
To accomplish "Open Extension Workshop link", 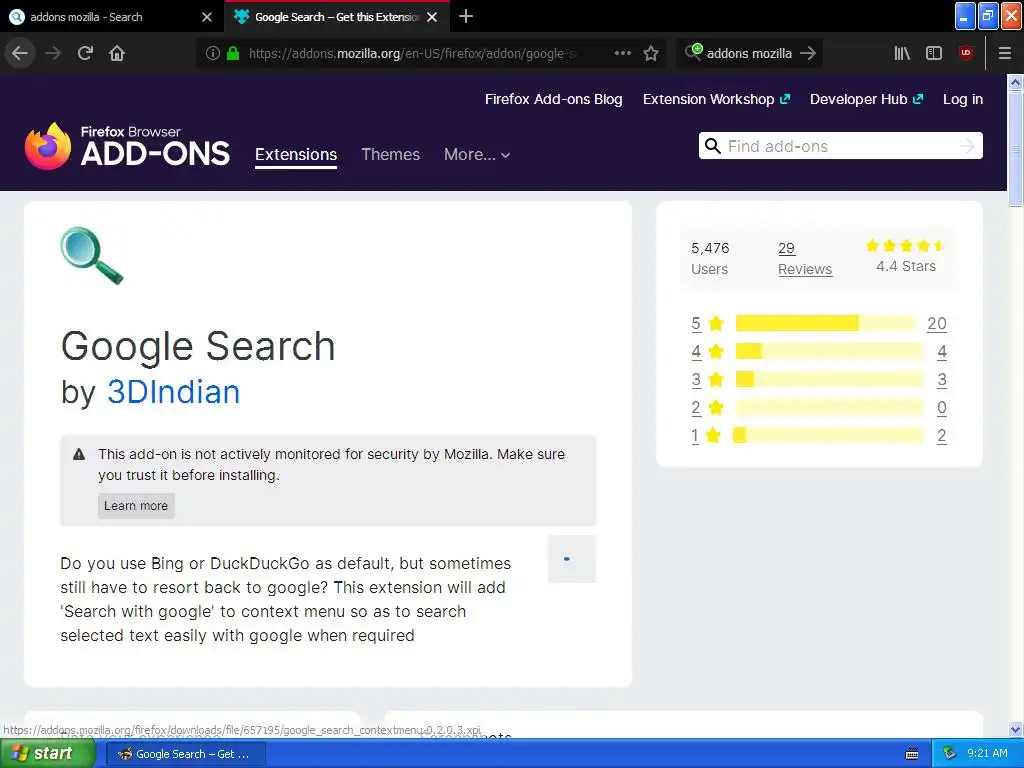I will [716, 99].
